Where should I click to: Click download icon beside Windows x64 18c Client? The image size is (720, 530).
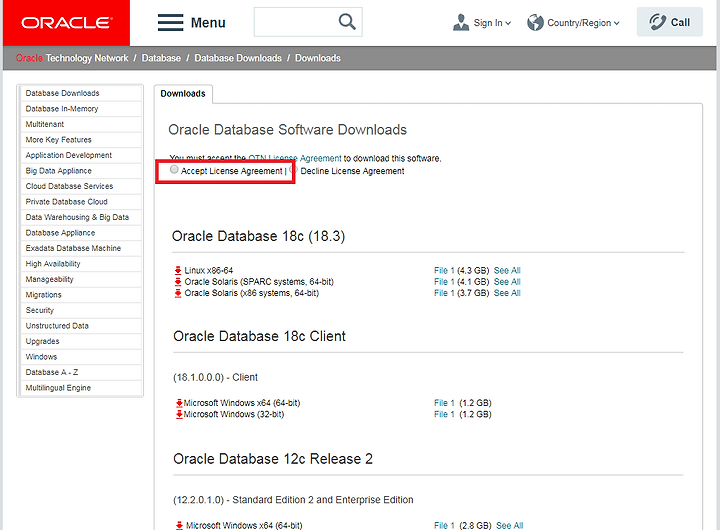[x=180, y=403]
